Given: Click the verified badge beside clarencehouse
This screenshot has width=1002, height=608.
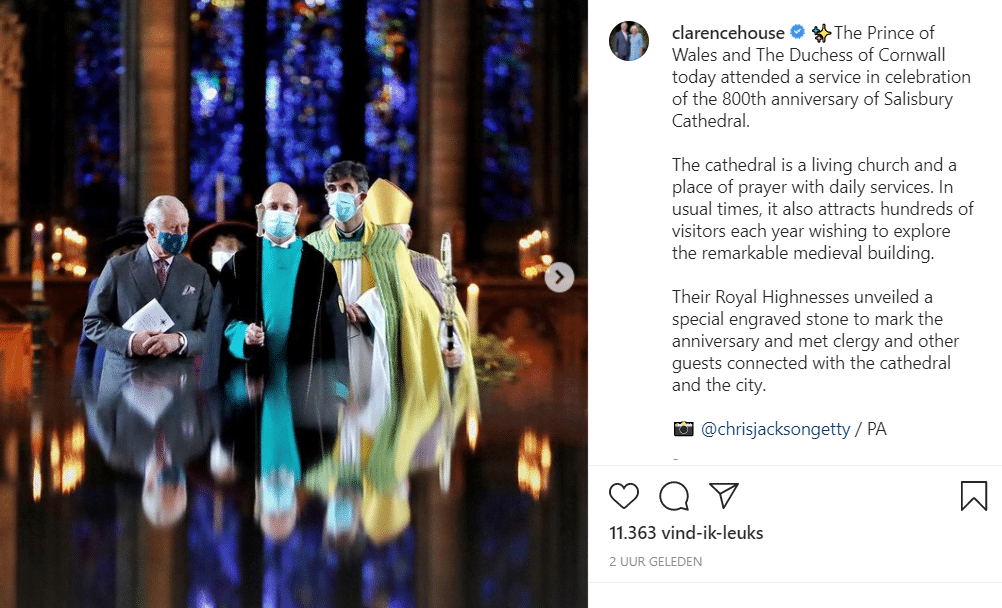Looking at the screenshot, I should tap(798, 32).
